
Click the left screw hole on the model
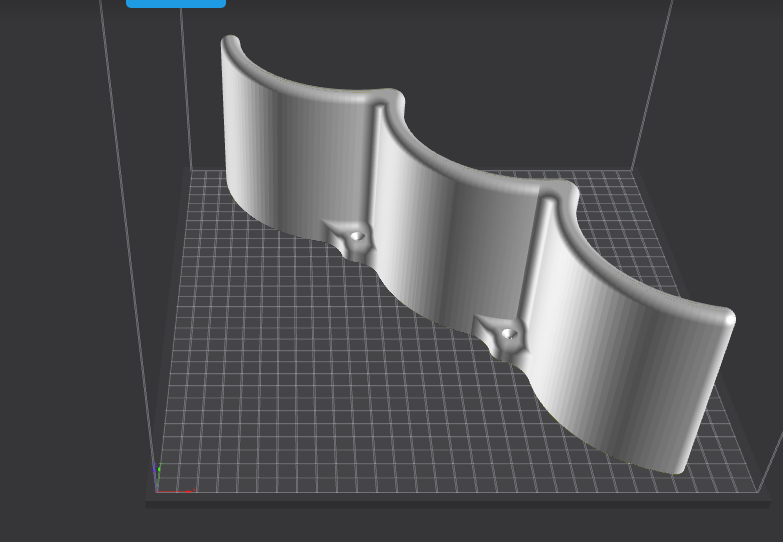coord(356,237)
